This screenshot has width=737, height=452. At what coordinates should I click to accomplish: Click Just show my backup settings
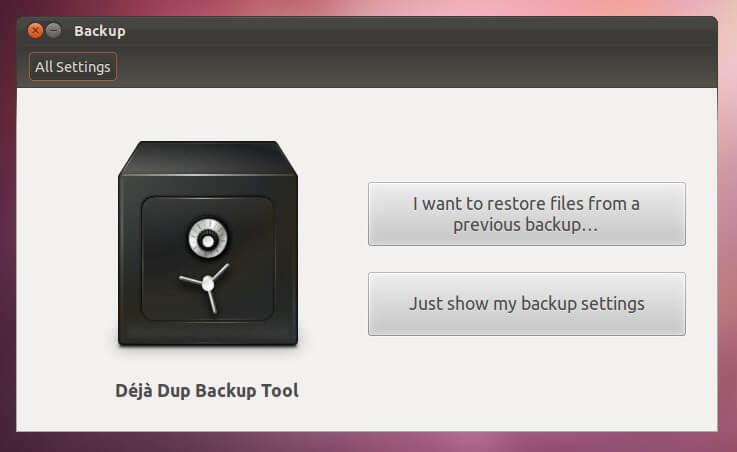pyautogui.click(x=526, y=303)
